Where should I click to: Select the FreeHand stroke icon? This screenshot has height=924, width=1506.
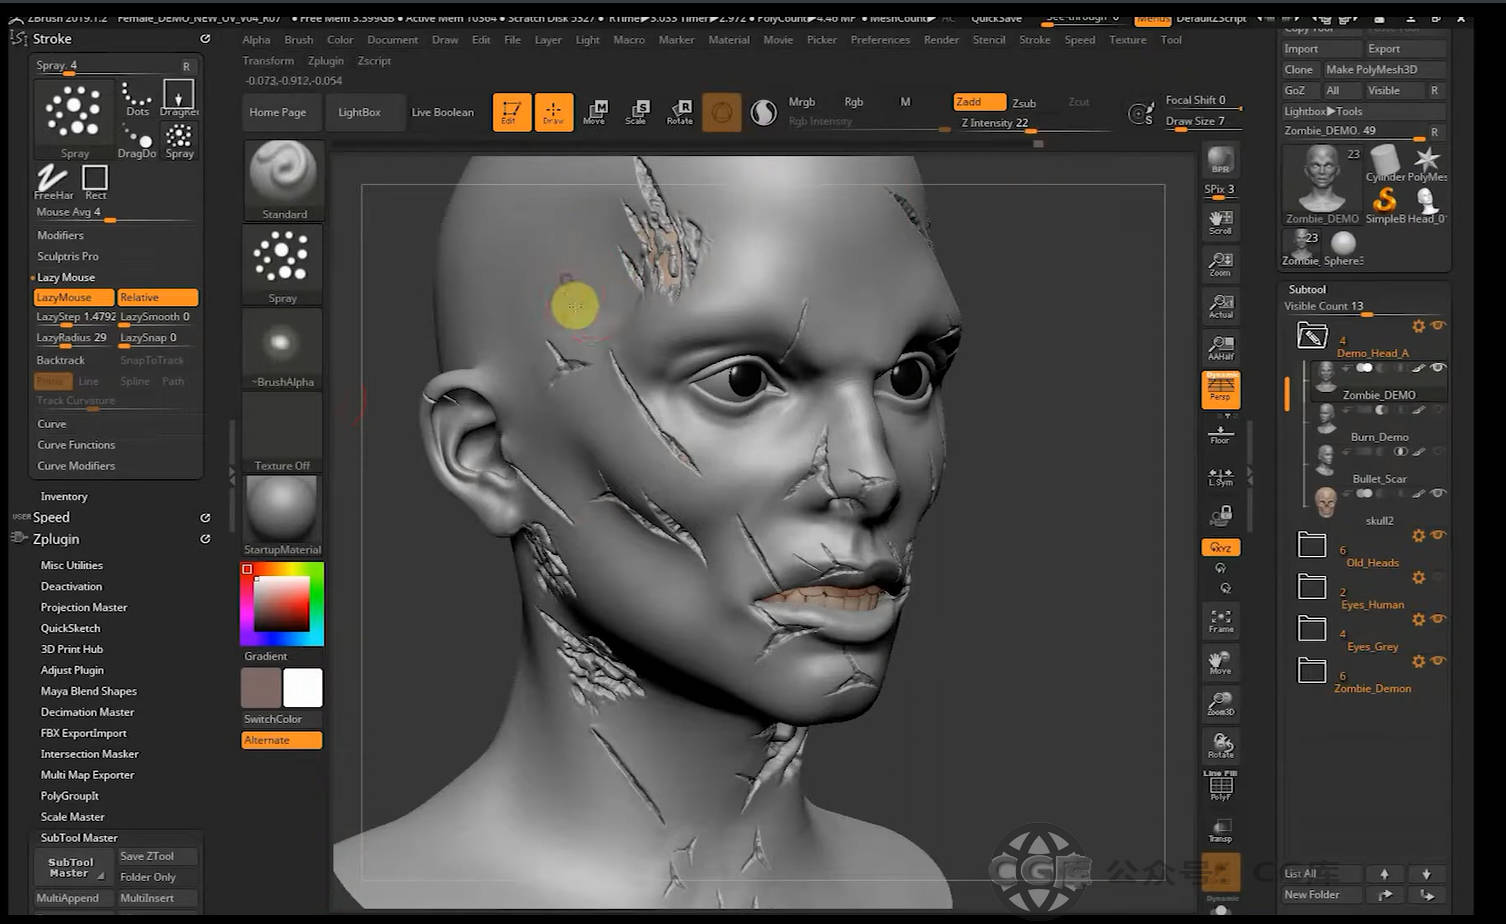(53, 181)
